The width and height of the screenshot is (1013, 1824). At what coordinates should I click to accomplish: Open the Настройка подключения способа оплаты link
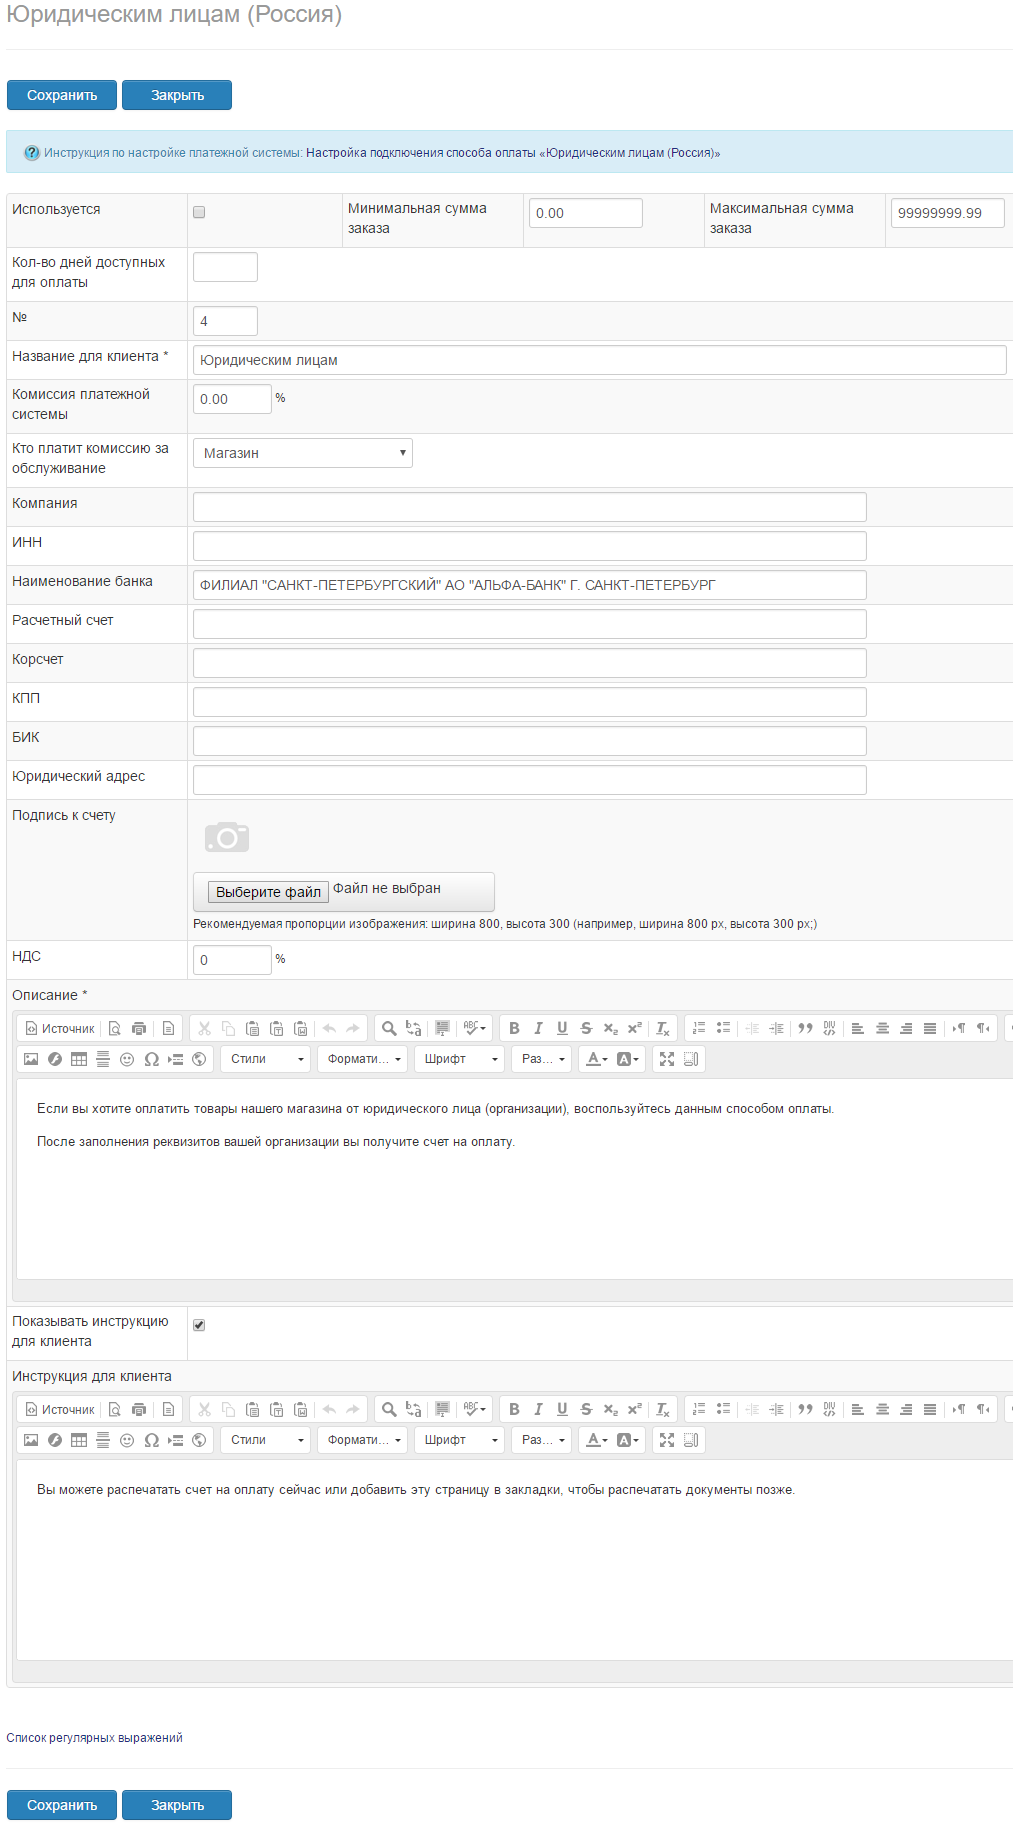[512, 153]
